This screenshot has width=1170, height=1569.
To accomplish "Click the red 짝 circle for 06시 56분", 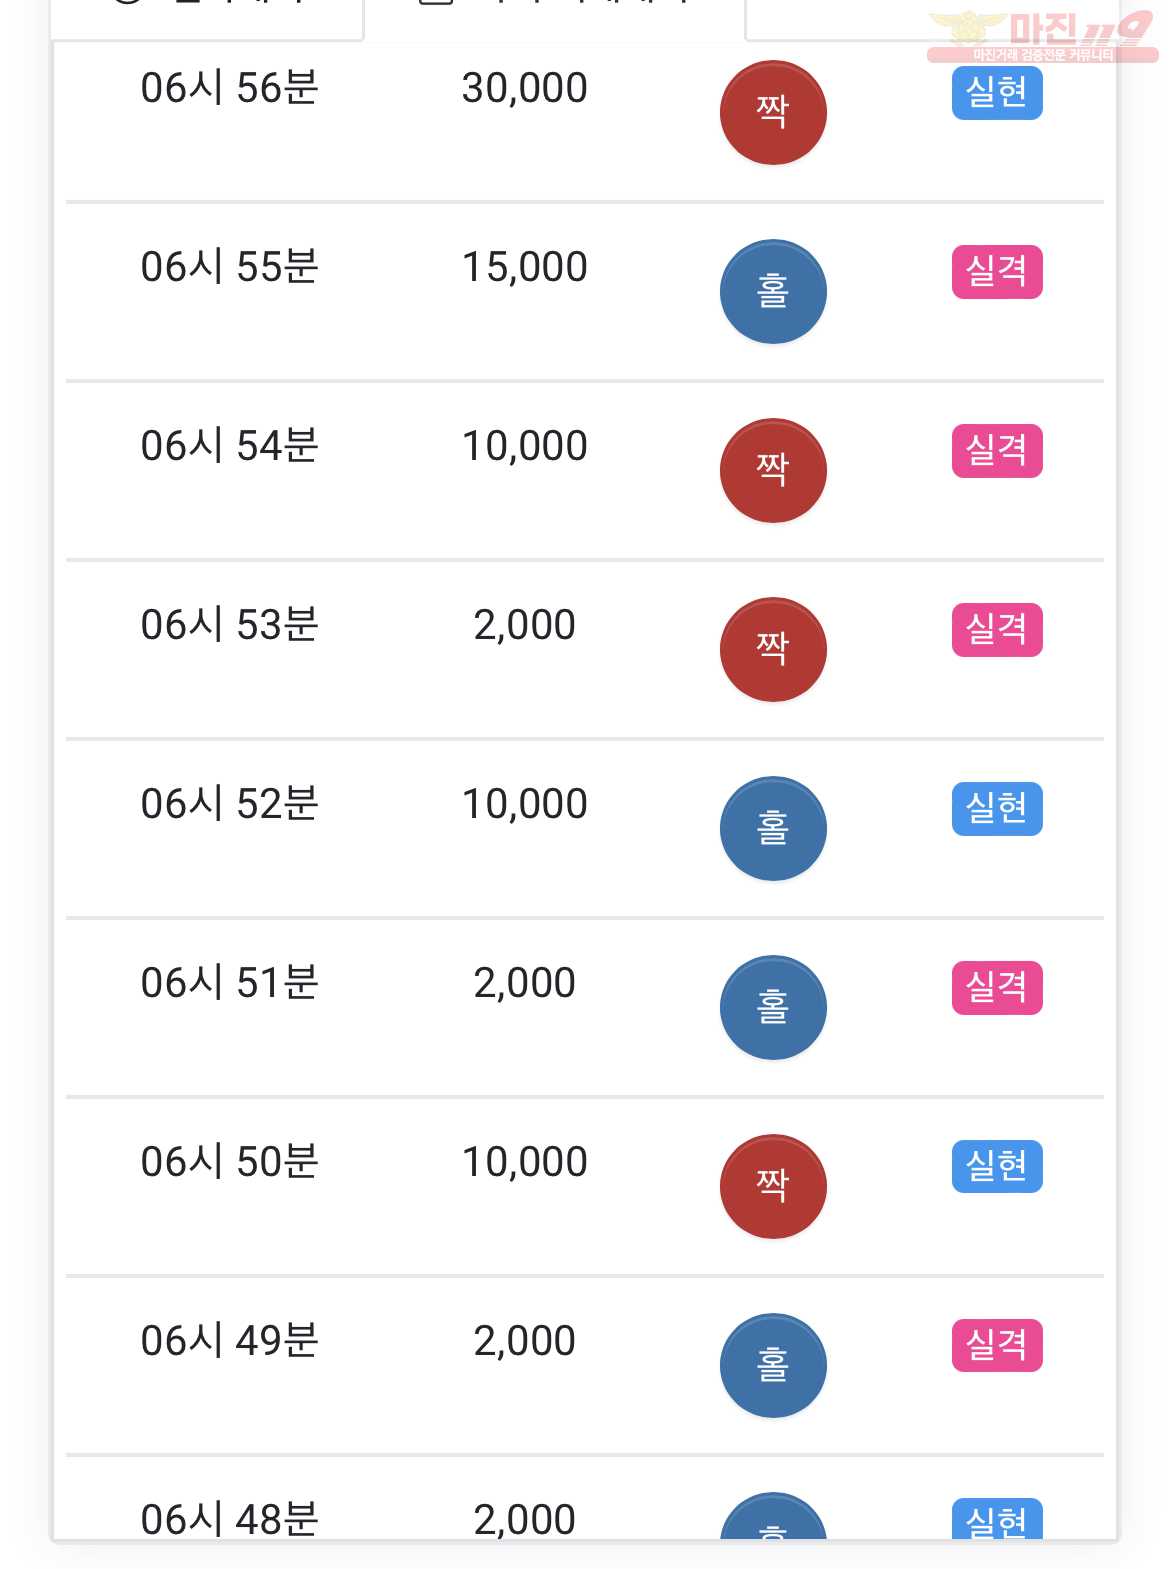I will (x=773, y=113).
